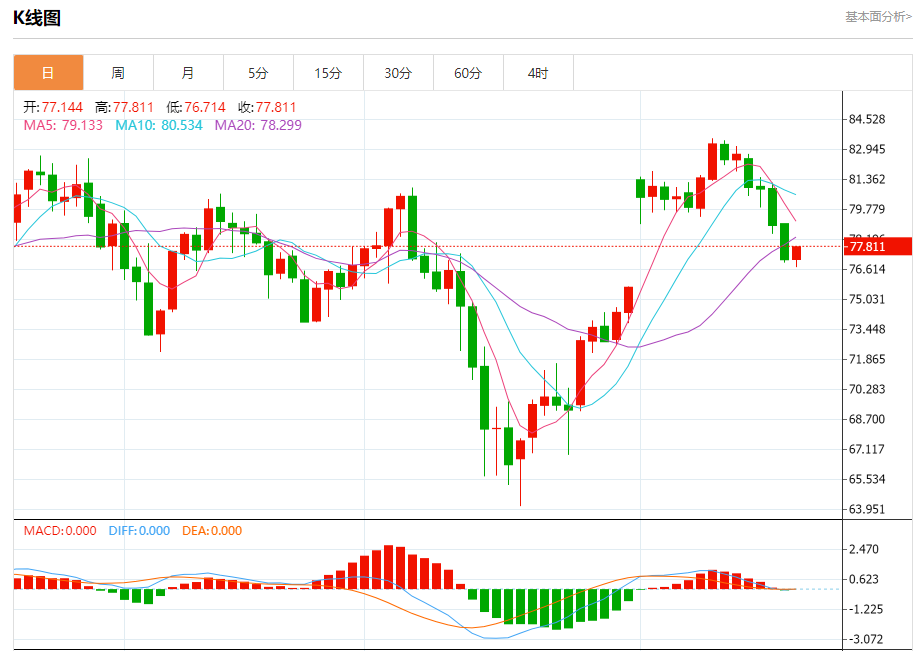Open the 30分 interval tab
924x651 pixels.
point(398,72)
